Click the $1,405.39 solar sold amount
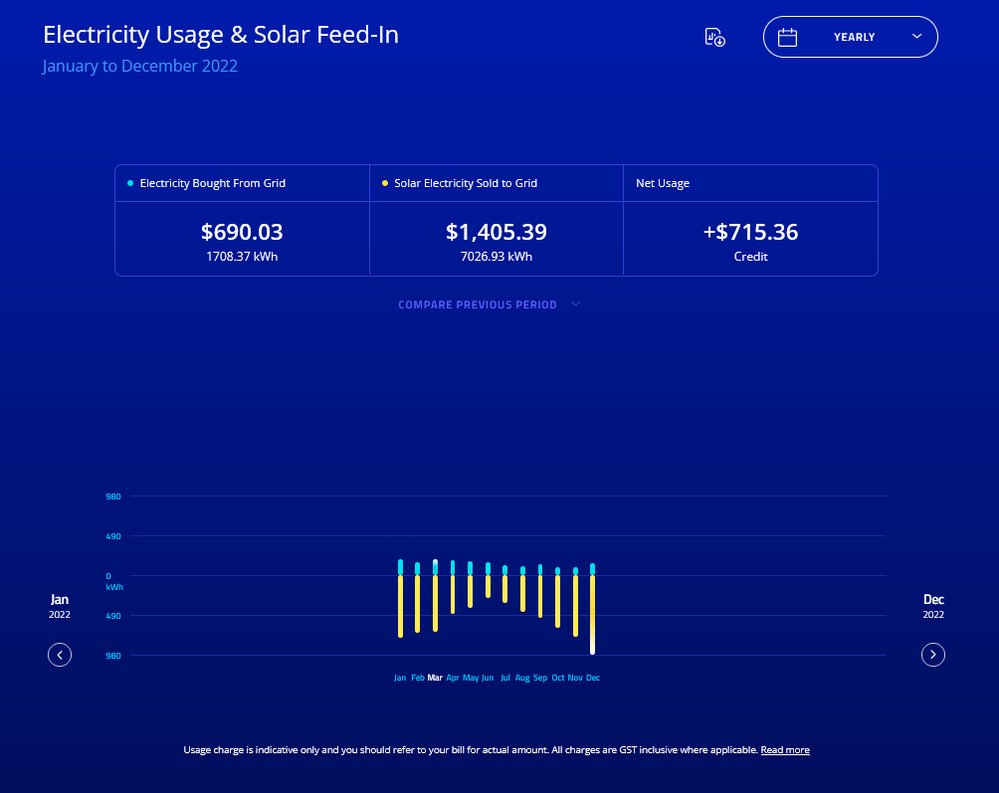 [x=496, y=232]
